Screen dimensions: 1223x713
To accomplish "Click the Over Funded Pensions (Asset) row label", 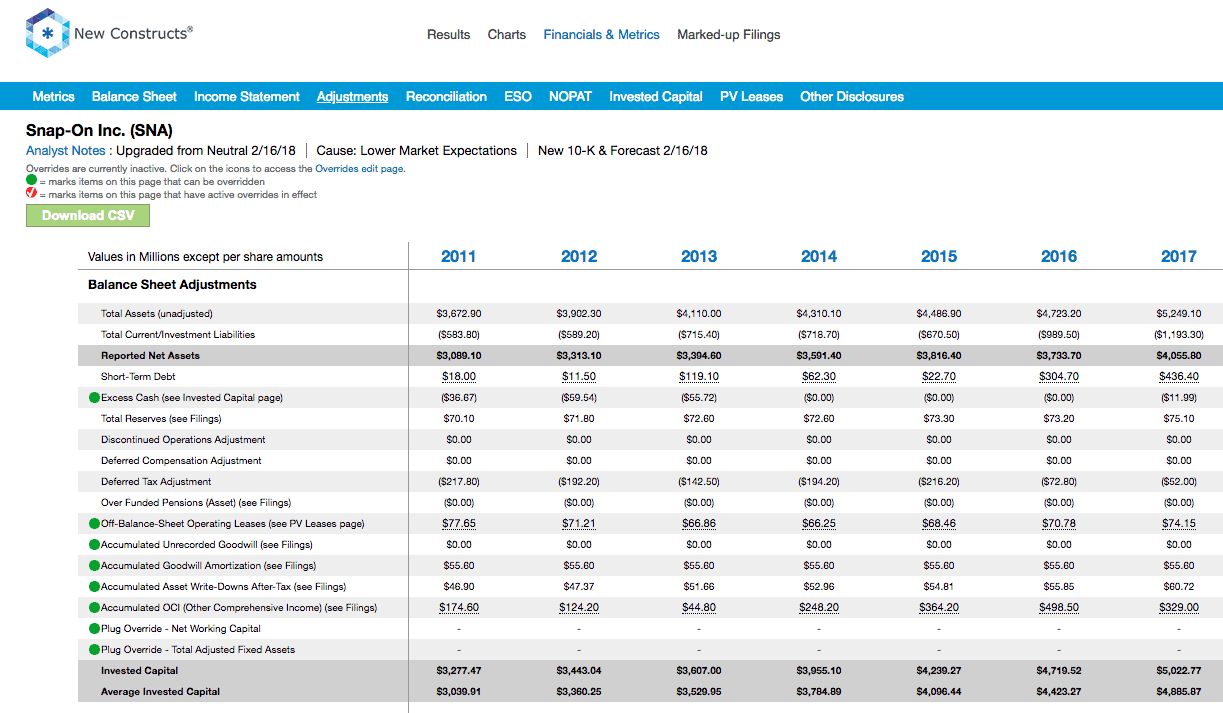I will click(196, 503).
